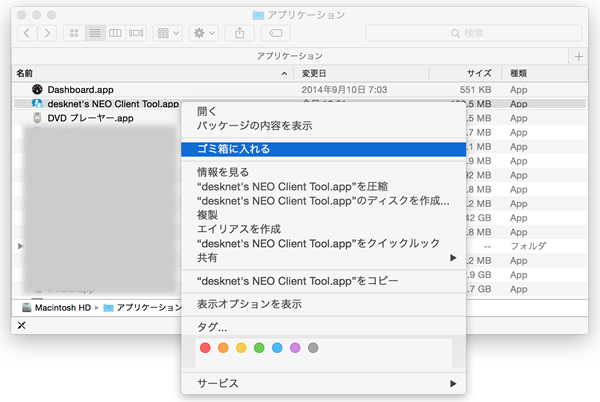Viewport: 600px width, 402px height.
Task: Click the Edit Tags toolbar button
Action: pos(276,33)
